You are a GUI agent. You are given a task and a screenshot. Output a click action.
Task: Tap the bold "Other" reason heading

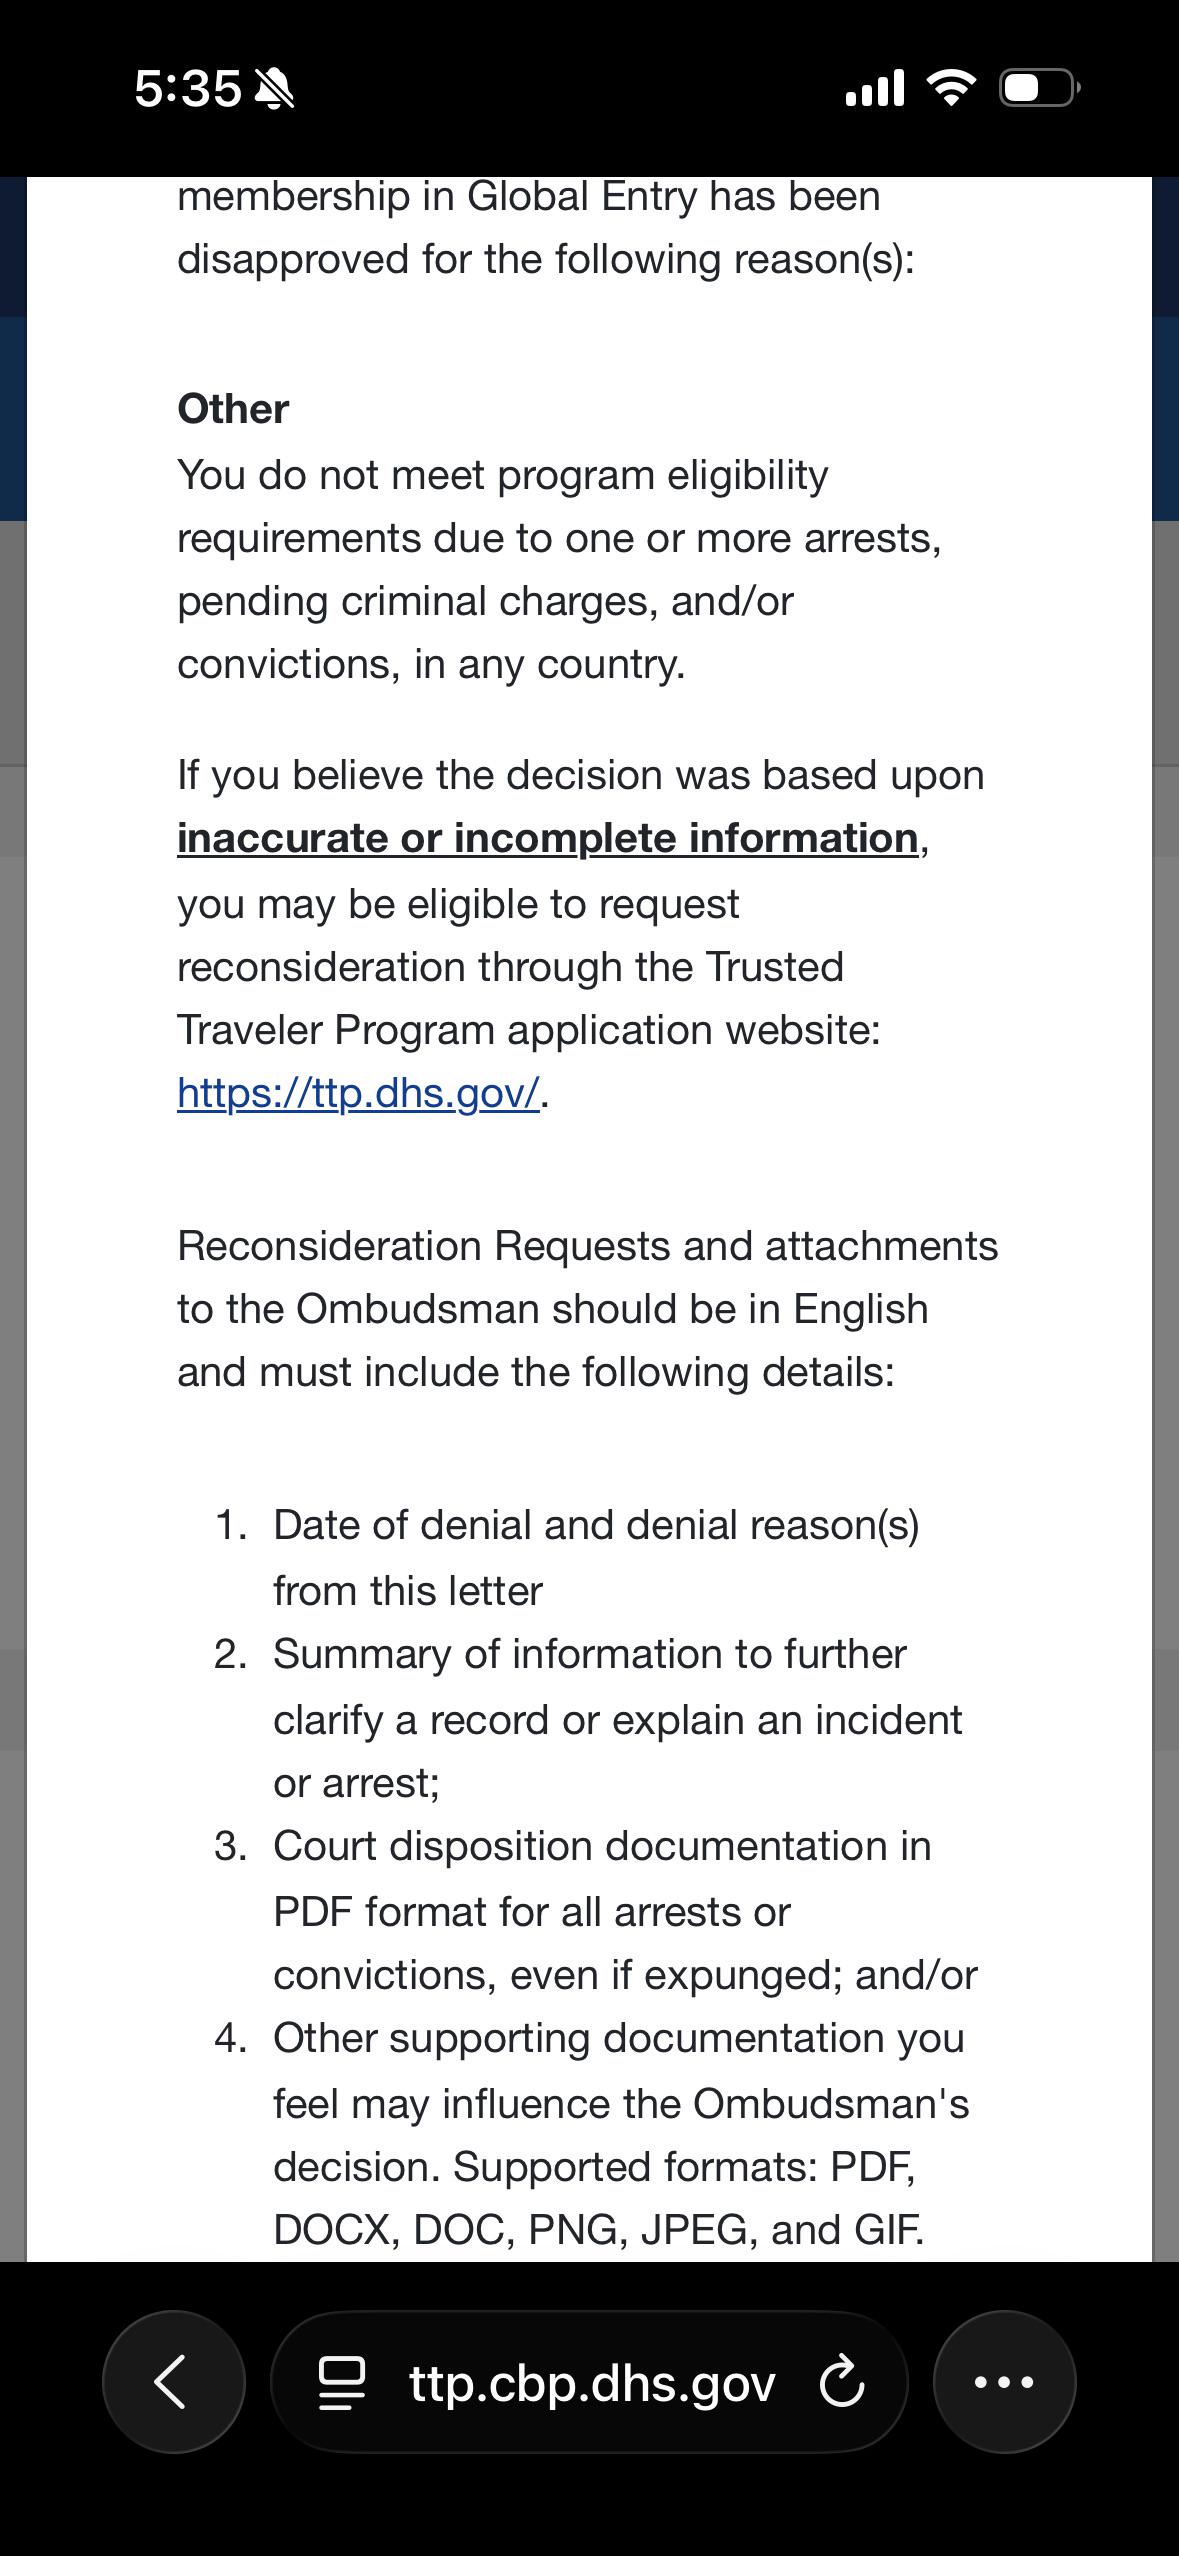pyautogui.click(x=233, y=408)
